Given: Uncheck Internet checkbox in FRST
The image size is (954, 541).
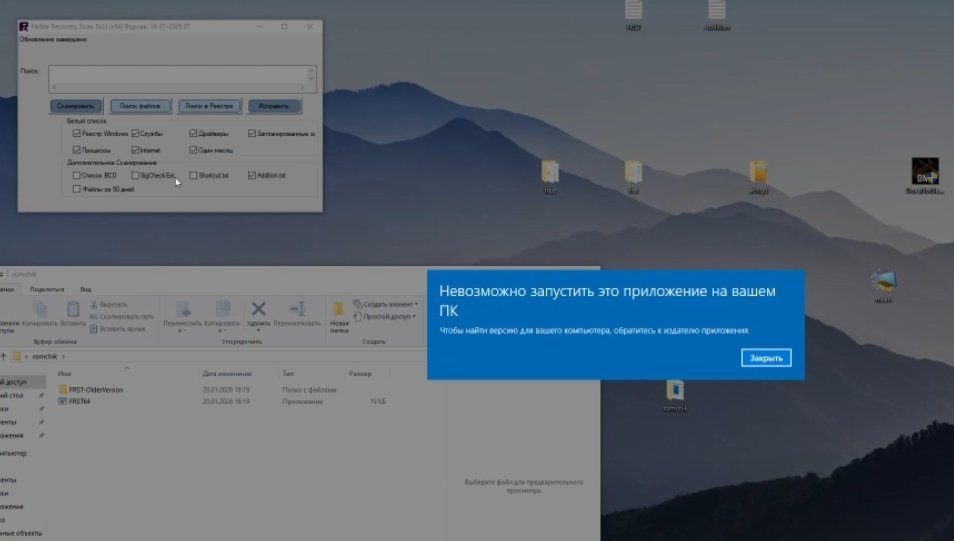Looking at the screenshot, I should tap(135, 150).
